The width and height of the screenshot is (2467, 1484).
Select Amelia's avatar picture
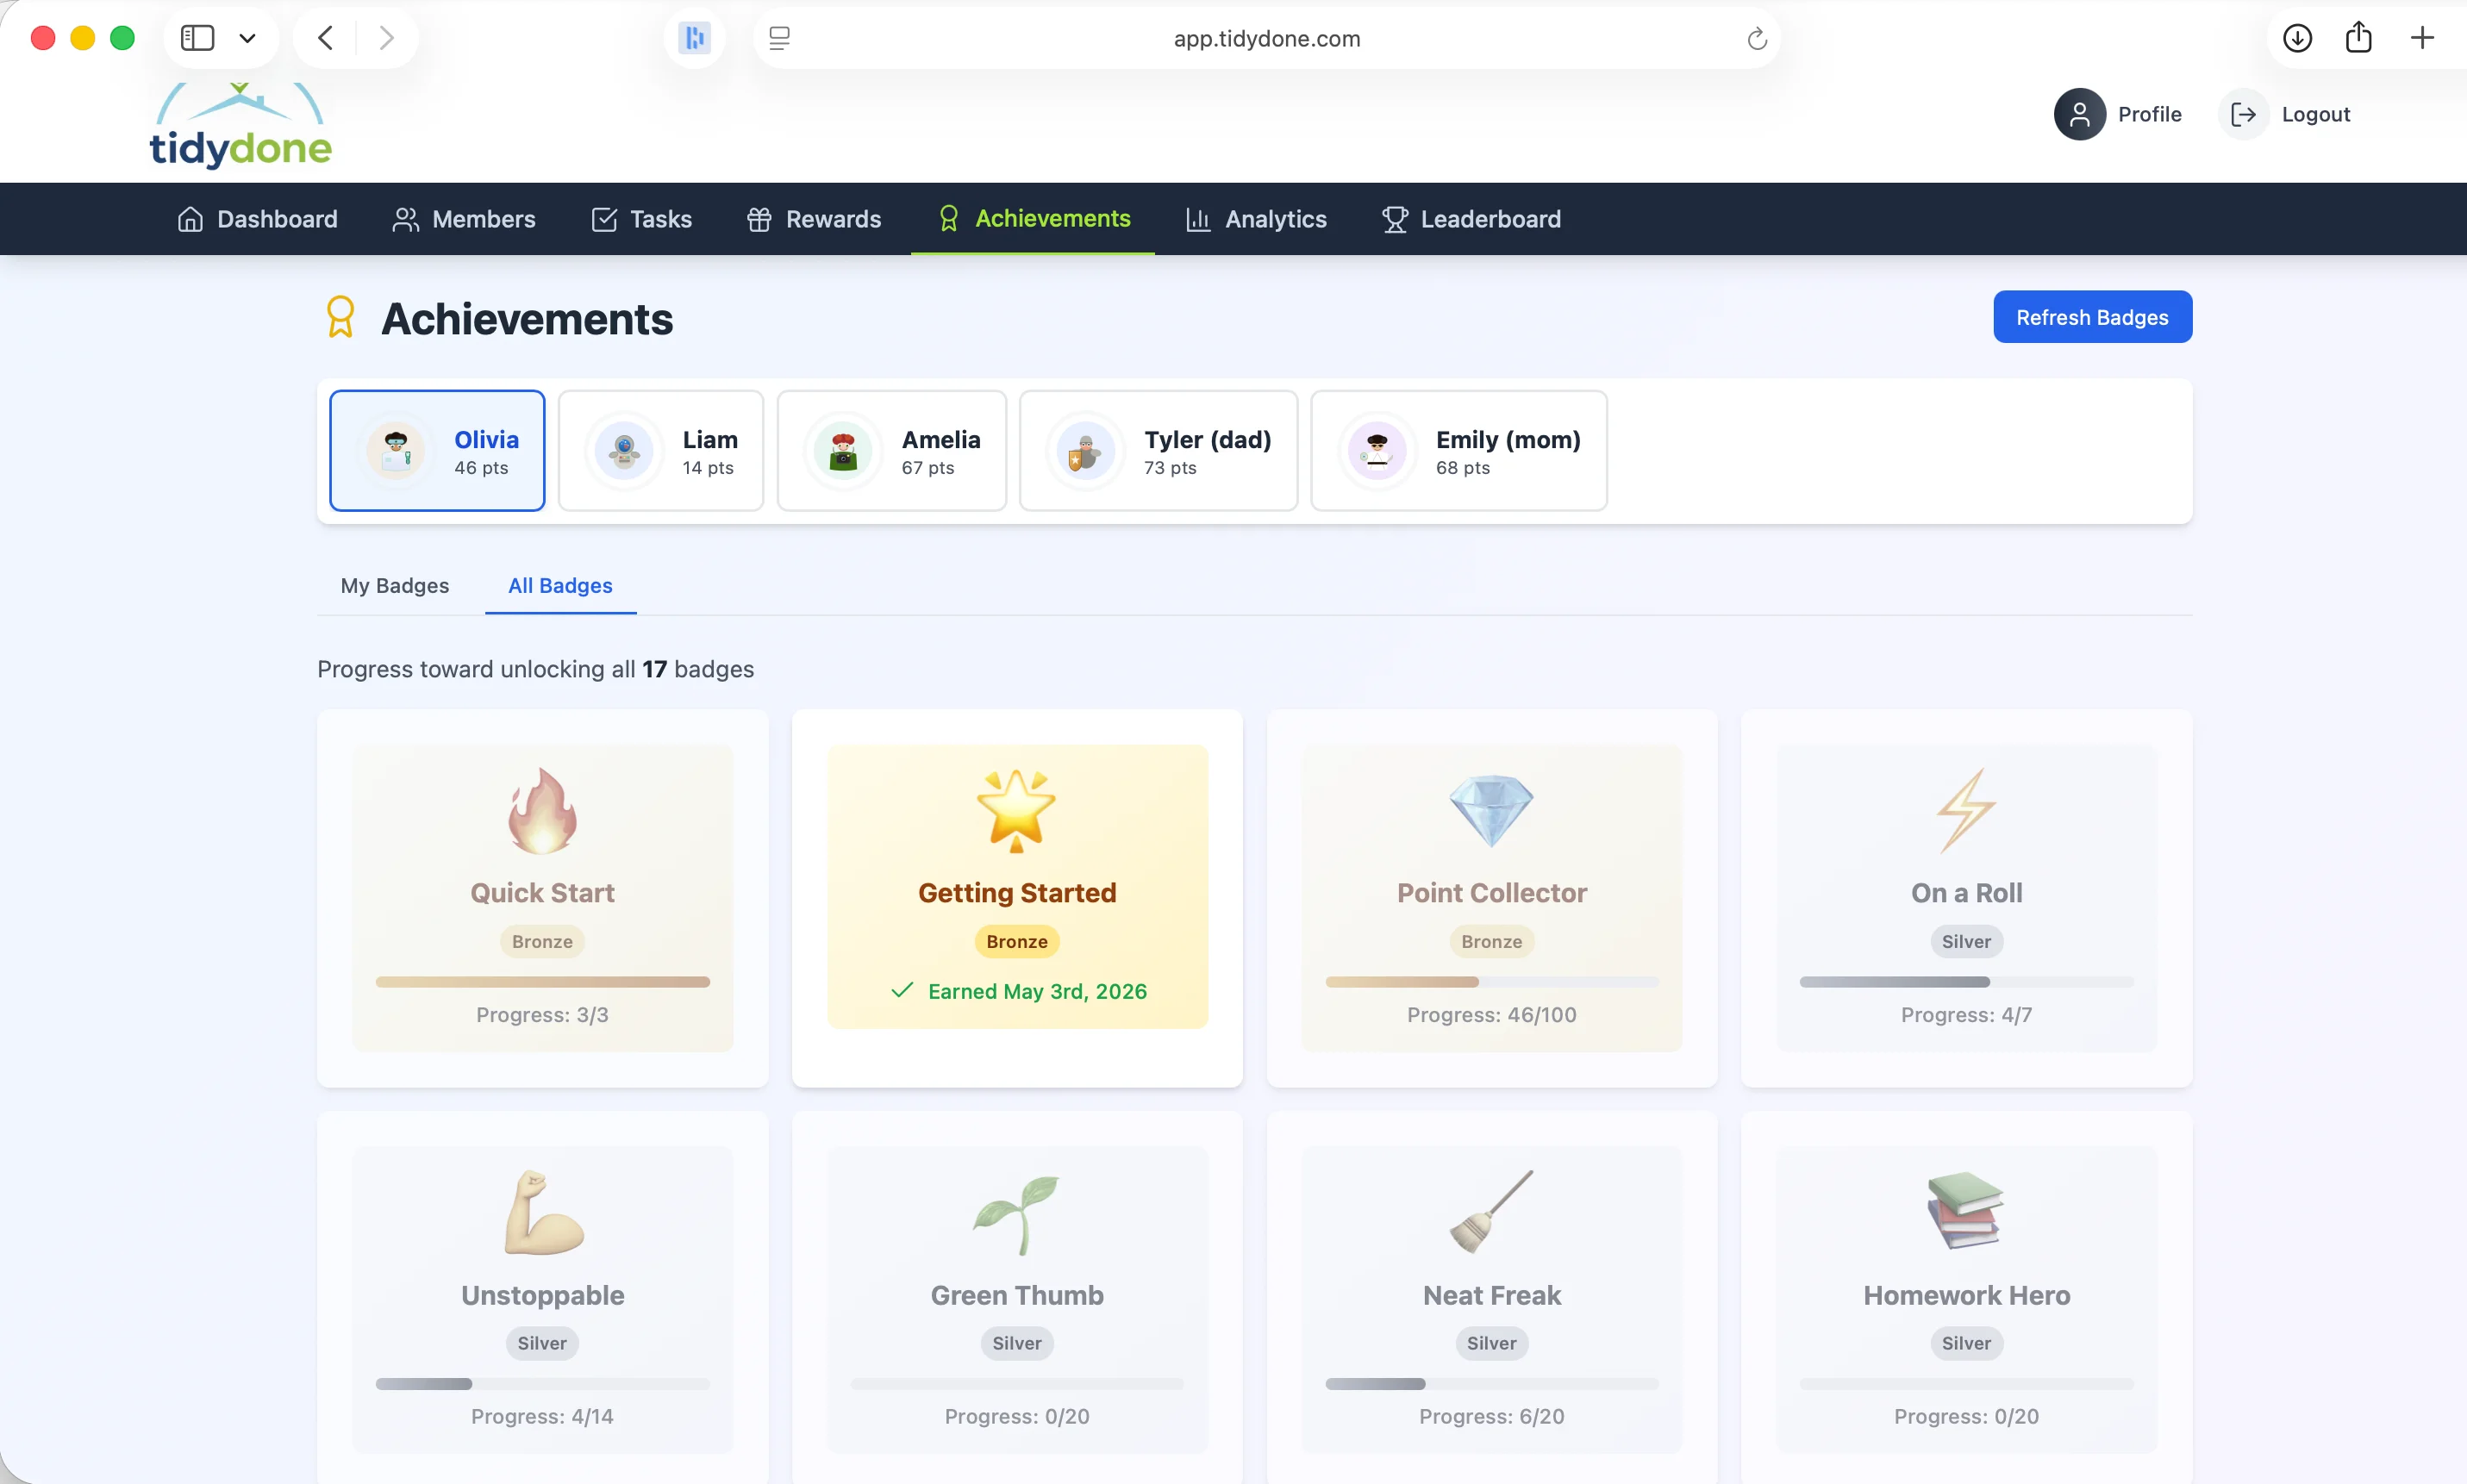(x=843, y=451)
